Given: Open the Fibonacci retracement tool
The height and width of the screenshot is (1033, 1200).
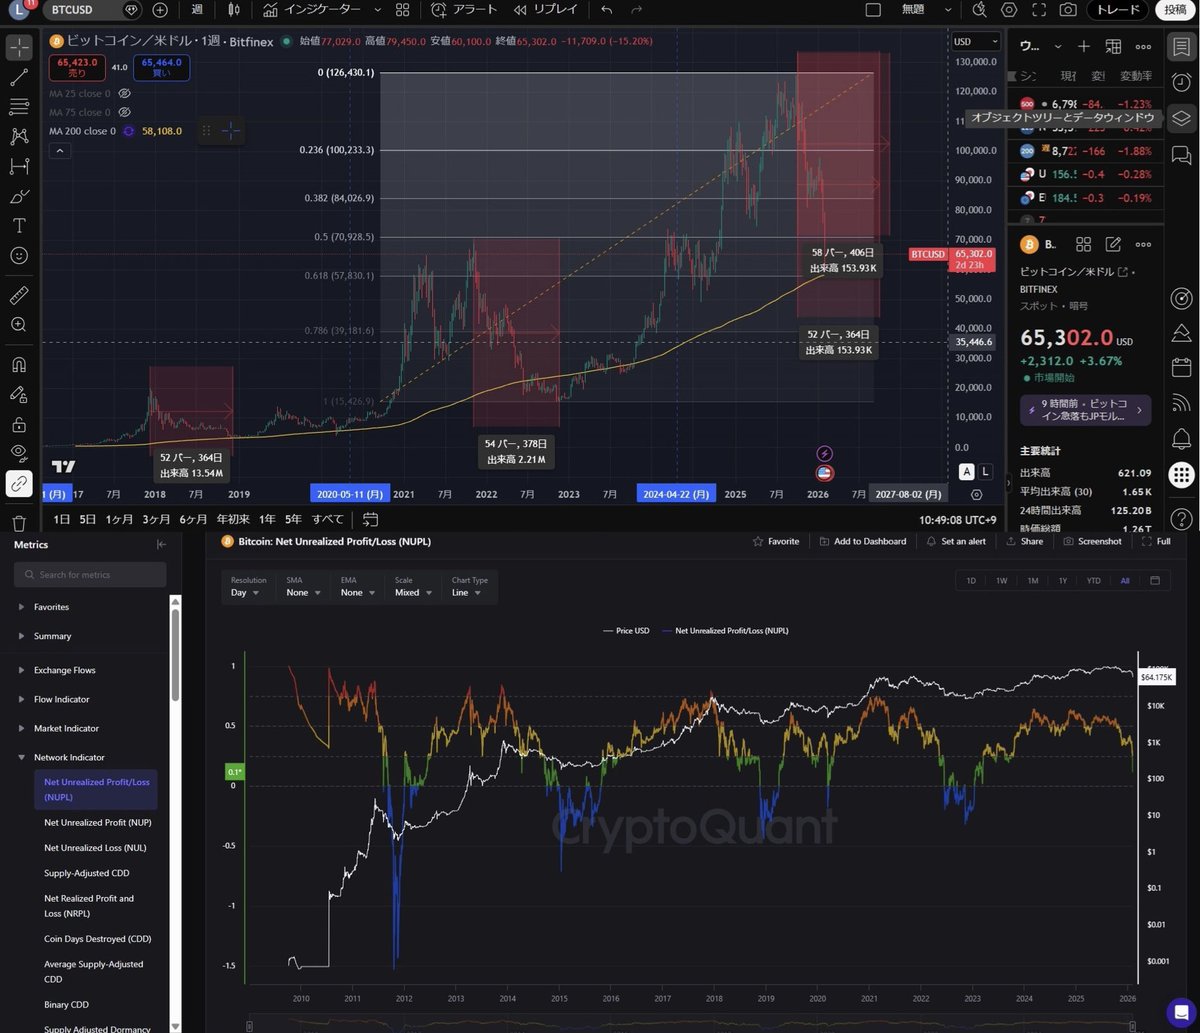Looking at the screenshot, I should point(19,106).
